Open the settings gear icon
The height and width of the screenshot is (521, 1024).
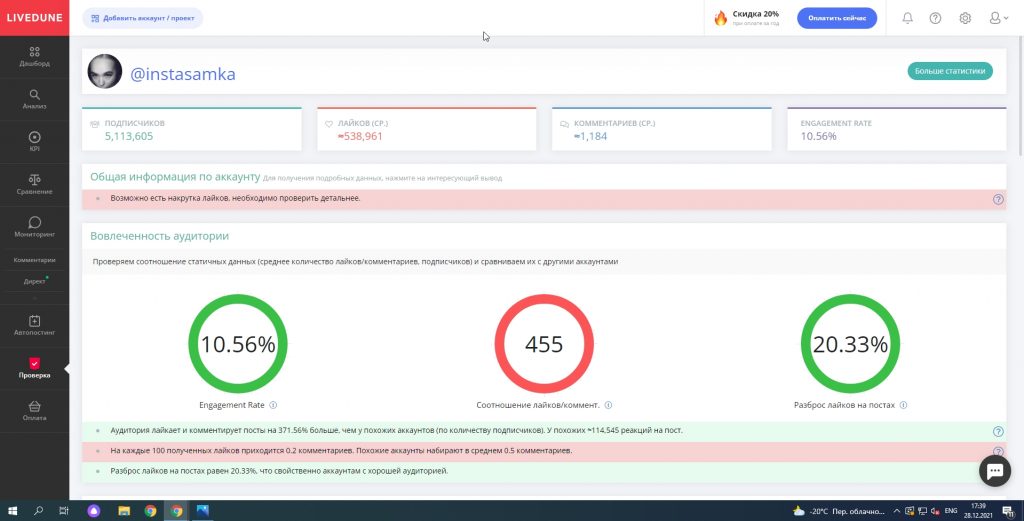point(965,18)
